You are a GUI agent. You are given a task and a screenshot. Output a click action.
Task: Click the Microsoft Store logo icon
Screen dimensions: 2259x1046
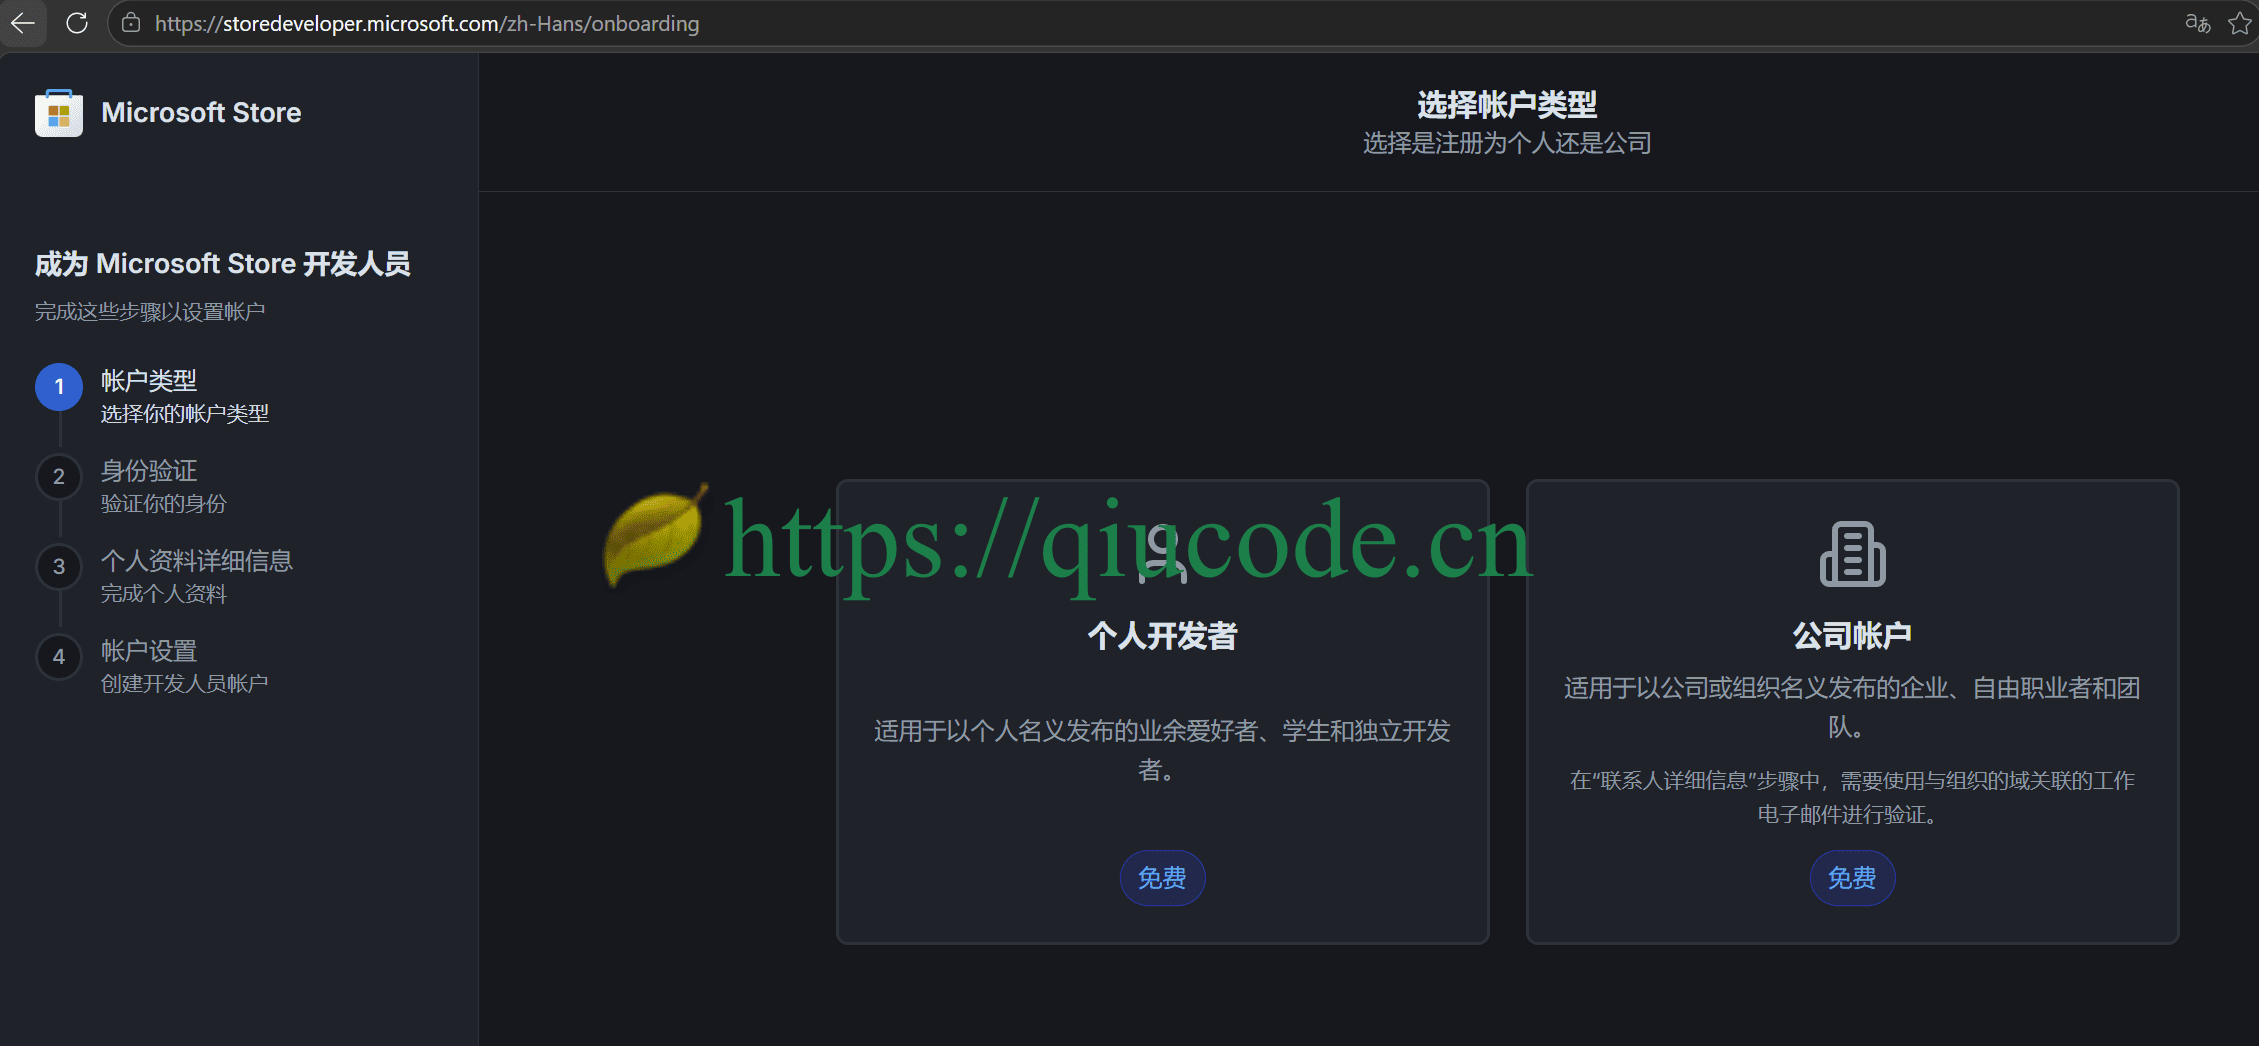(59, 112)
